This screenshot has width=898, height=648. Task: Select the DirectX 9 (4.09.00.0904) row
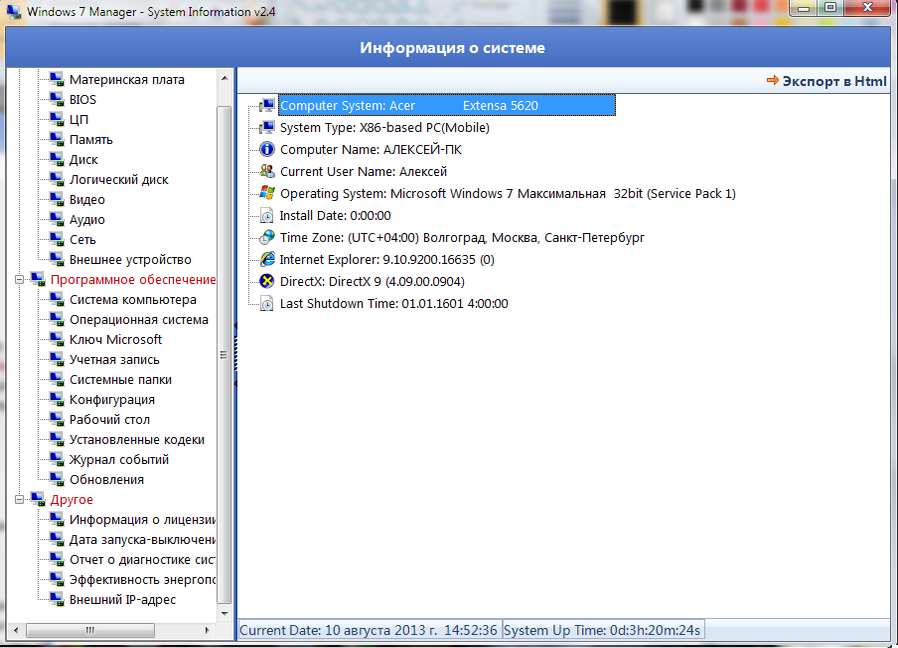tap(372, 281)
